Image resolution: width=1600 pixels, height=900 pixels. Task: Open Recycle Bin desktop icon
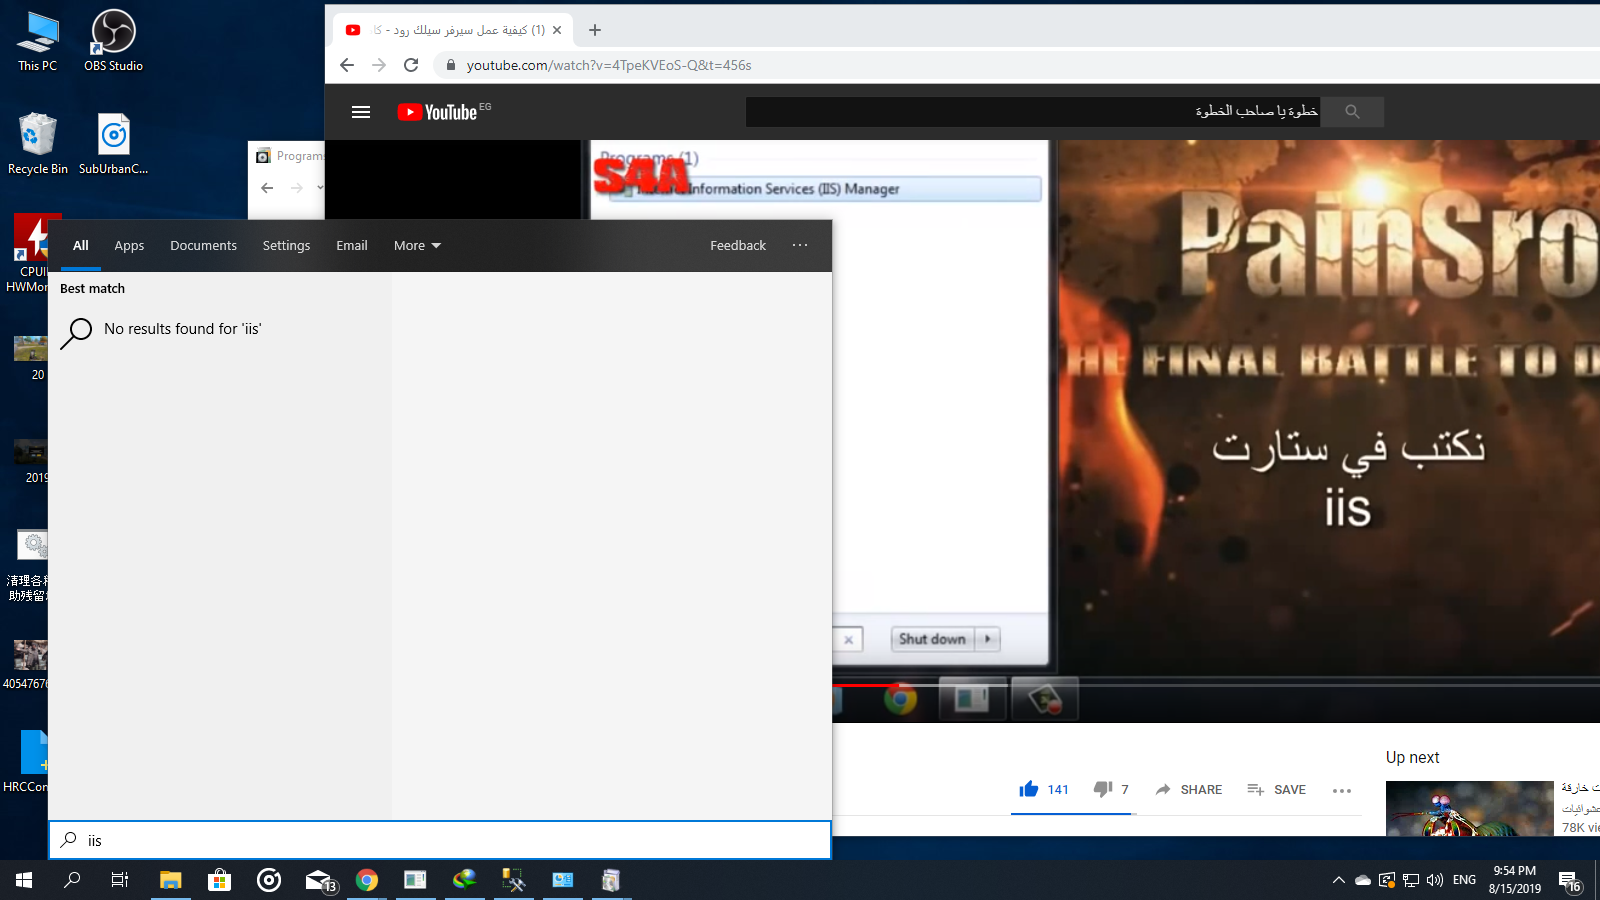38,143
